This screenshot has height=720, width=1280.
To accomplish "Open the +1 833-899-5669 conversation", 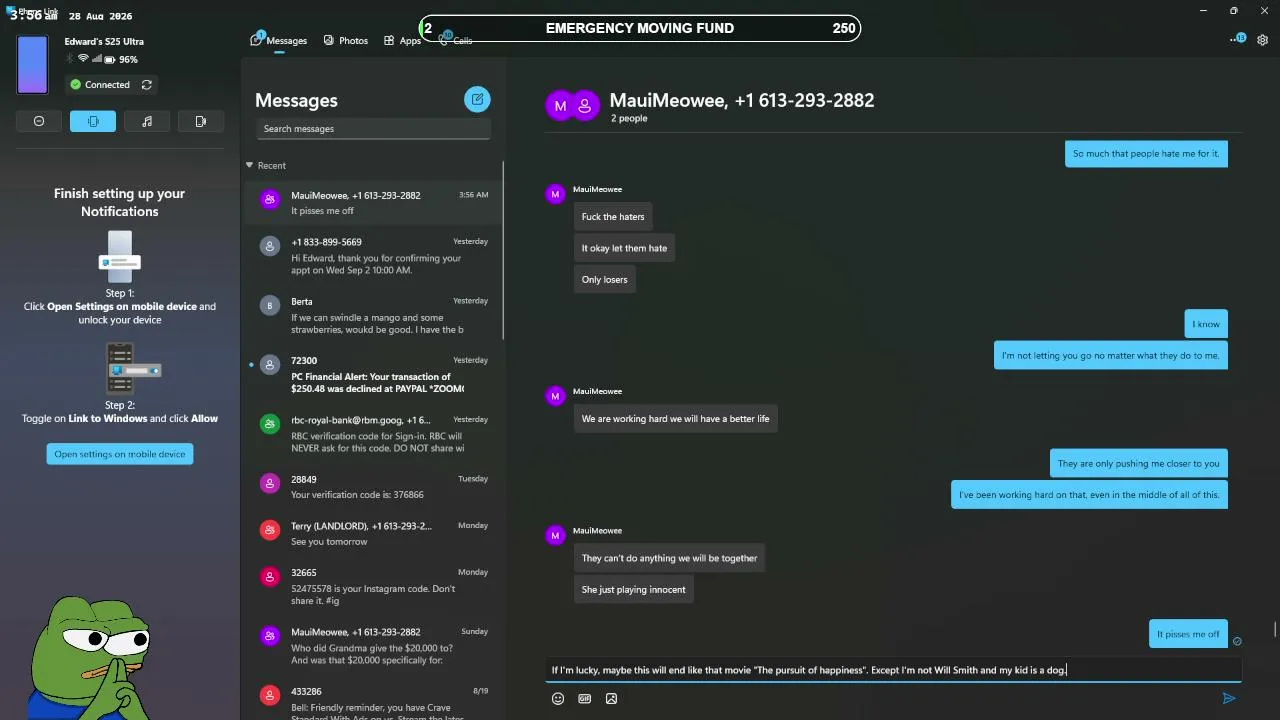I will tap(372, 256).
